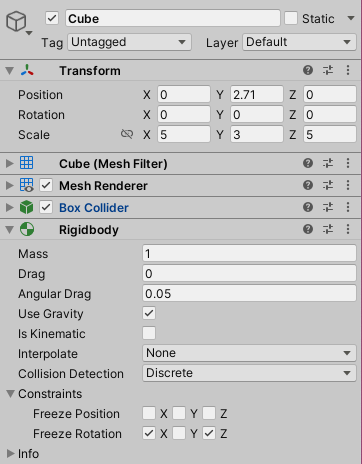The height and width of the screenshot is (464, 362).
Task: Click the Mesh Filter grid icon
Action: point(27,163)
